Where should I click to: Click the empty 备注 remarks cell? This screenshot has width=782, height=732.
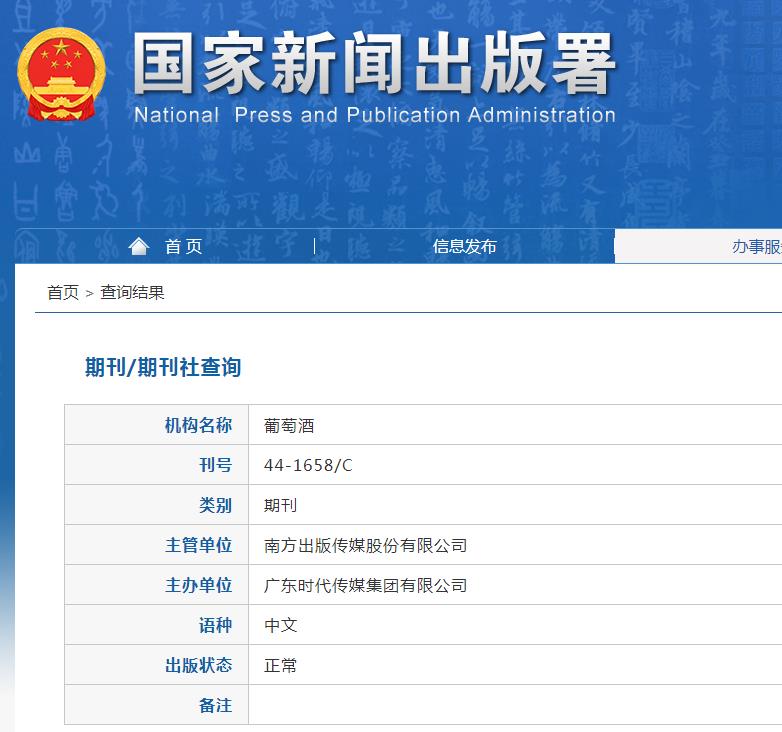500,705
